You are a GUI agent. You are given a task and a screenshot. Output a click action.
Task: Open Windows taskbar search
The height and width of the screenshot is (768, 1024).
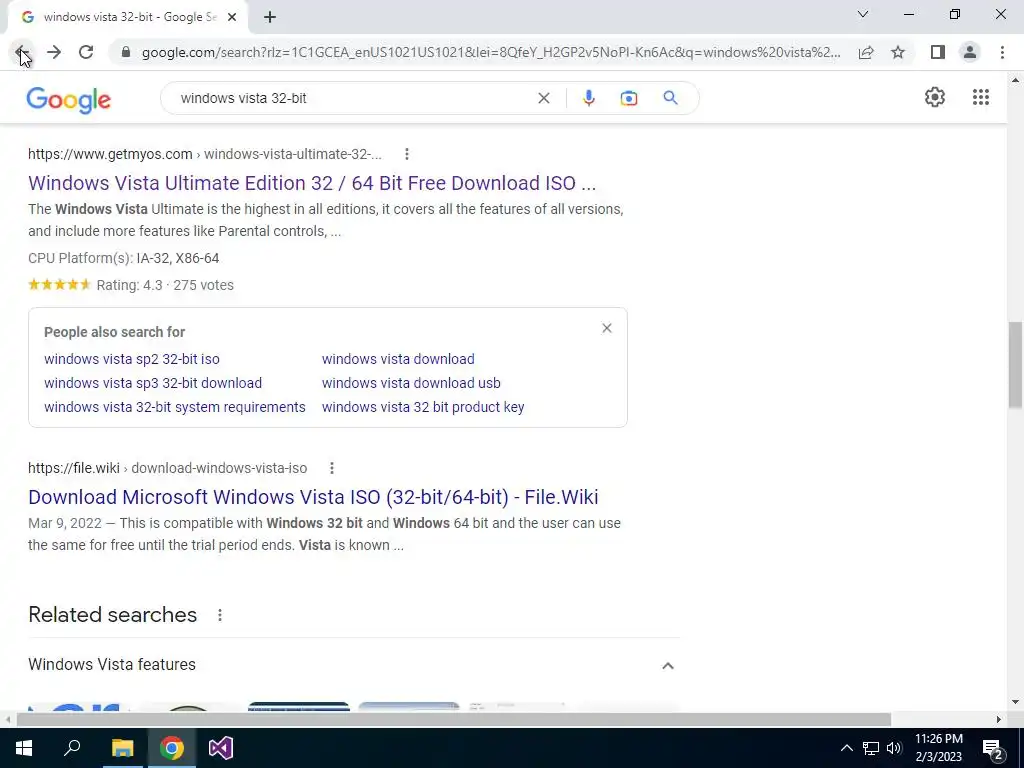click(x=72, y=748)
